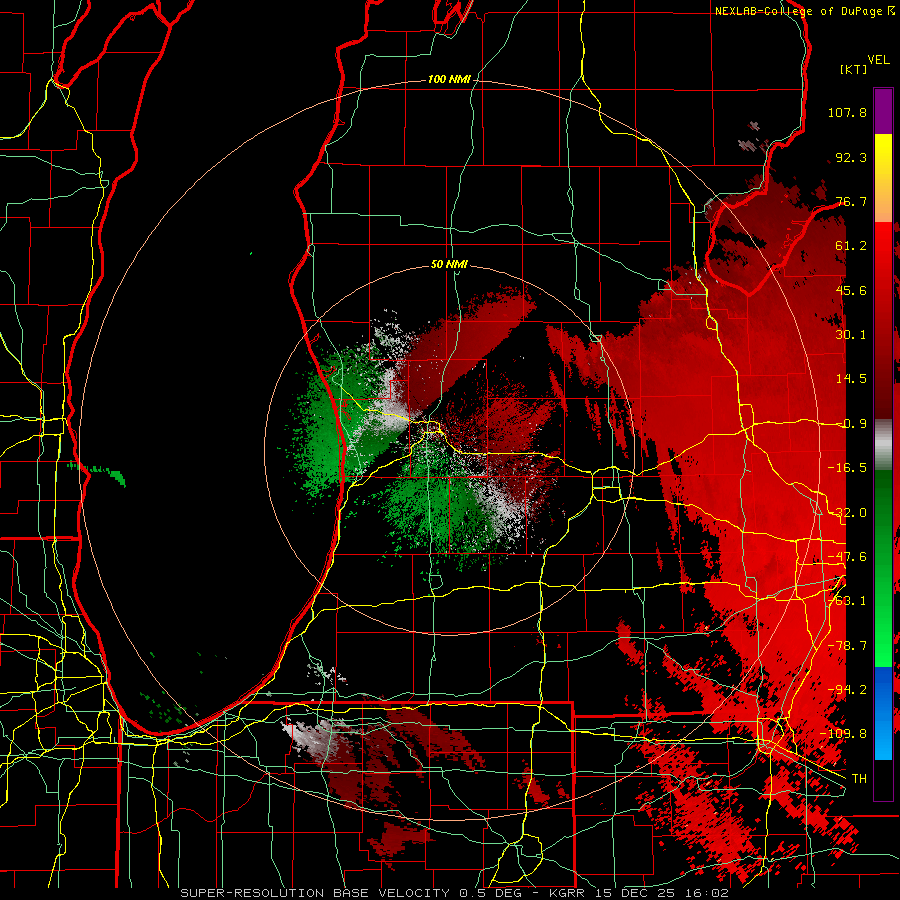Screen dimensions: 900x900
Task: Pick the green segment of velocity color bar
Action: click(883, 568)
